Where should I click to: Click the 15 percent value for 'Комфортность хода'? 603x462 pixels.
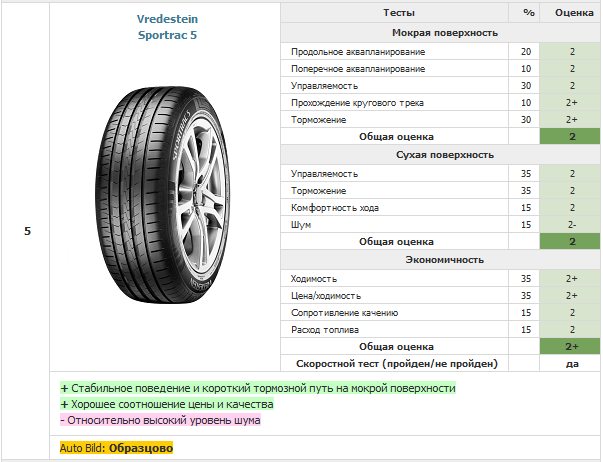click(526, 208)
